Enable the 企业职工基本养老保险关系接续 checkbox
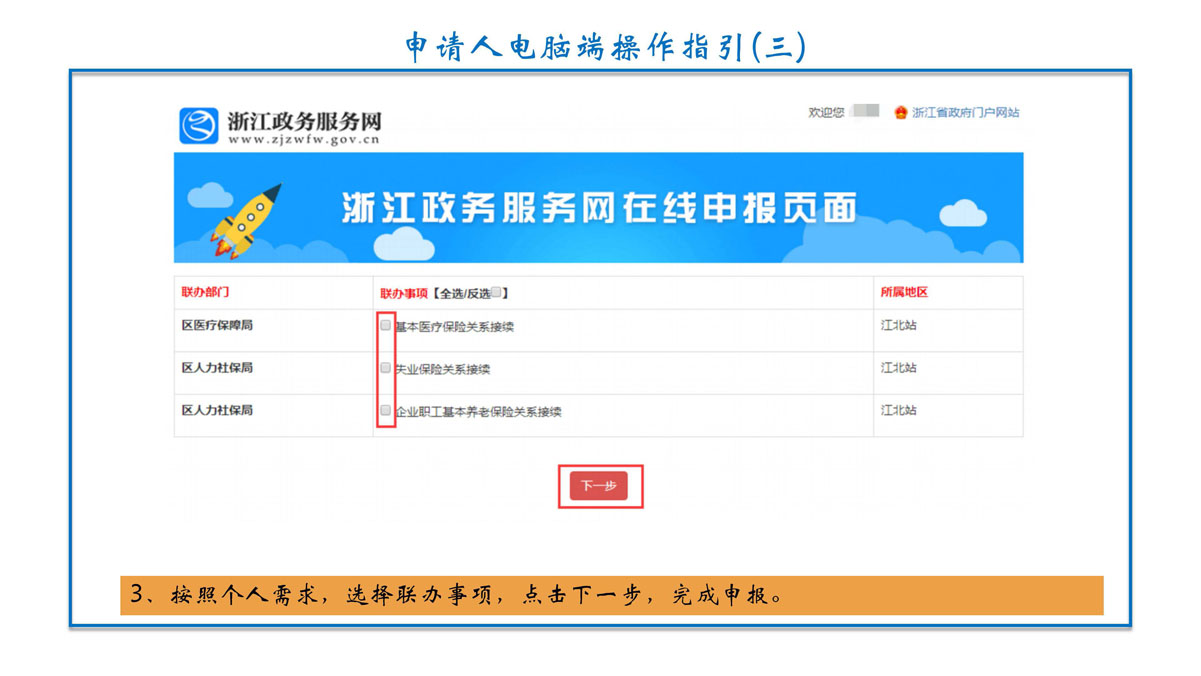 (x=386, y=410)
